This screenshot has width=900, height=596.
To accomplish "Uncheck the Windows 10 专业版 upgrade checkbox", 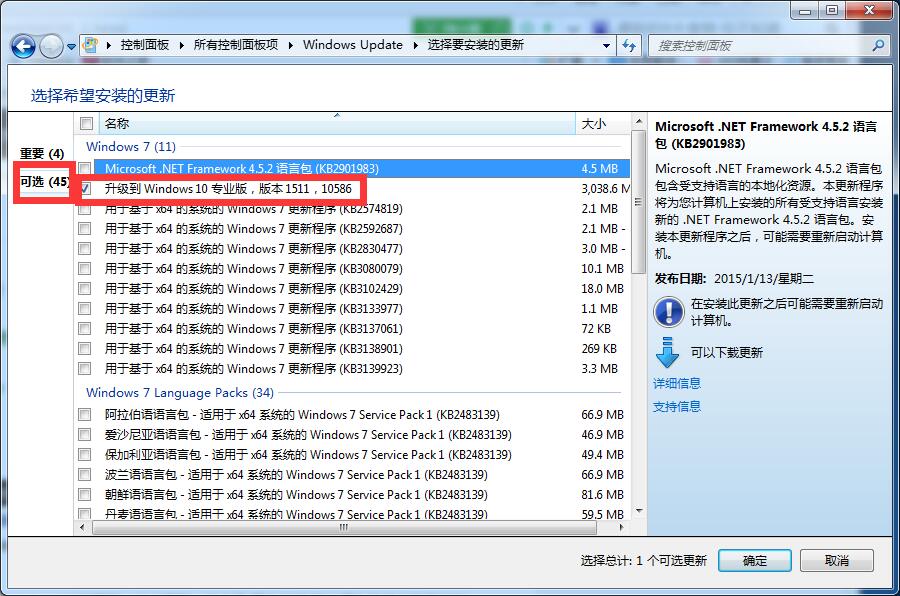I will coord(86,188).
